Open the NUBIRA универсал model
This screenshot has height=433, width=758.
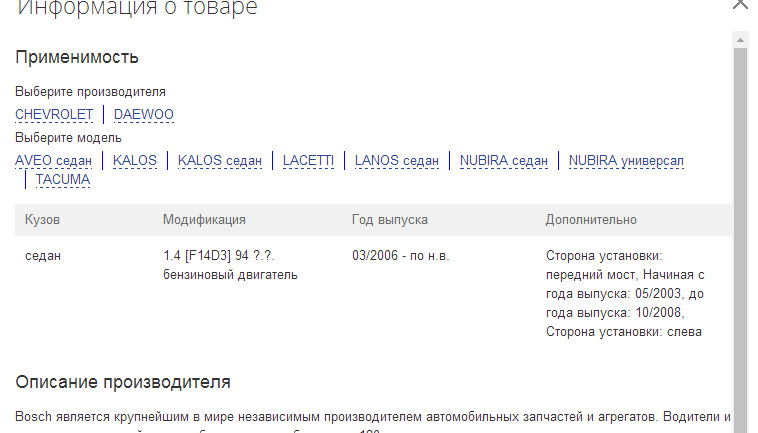[626, 161]
